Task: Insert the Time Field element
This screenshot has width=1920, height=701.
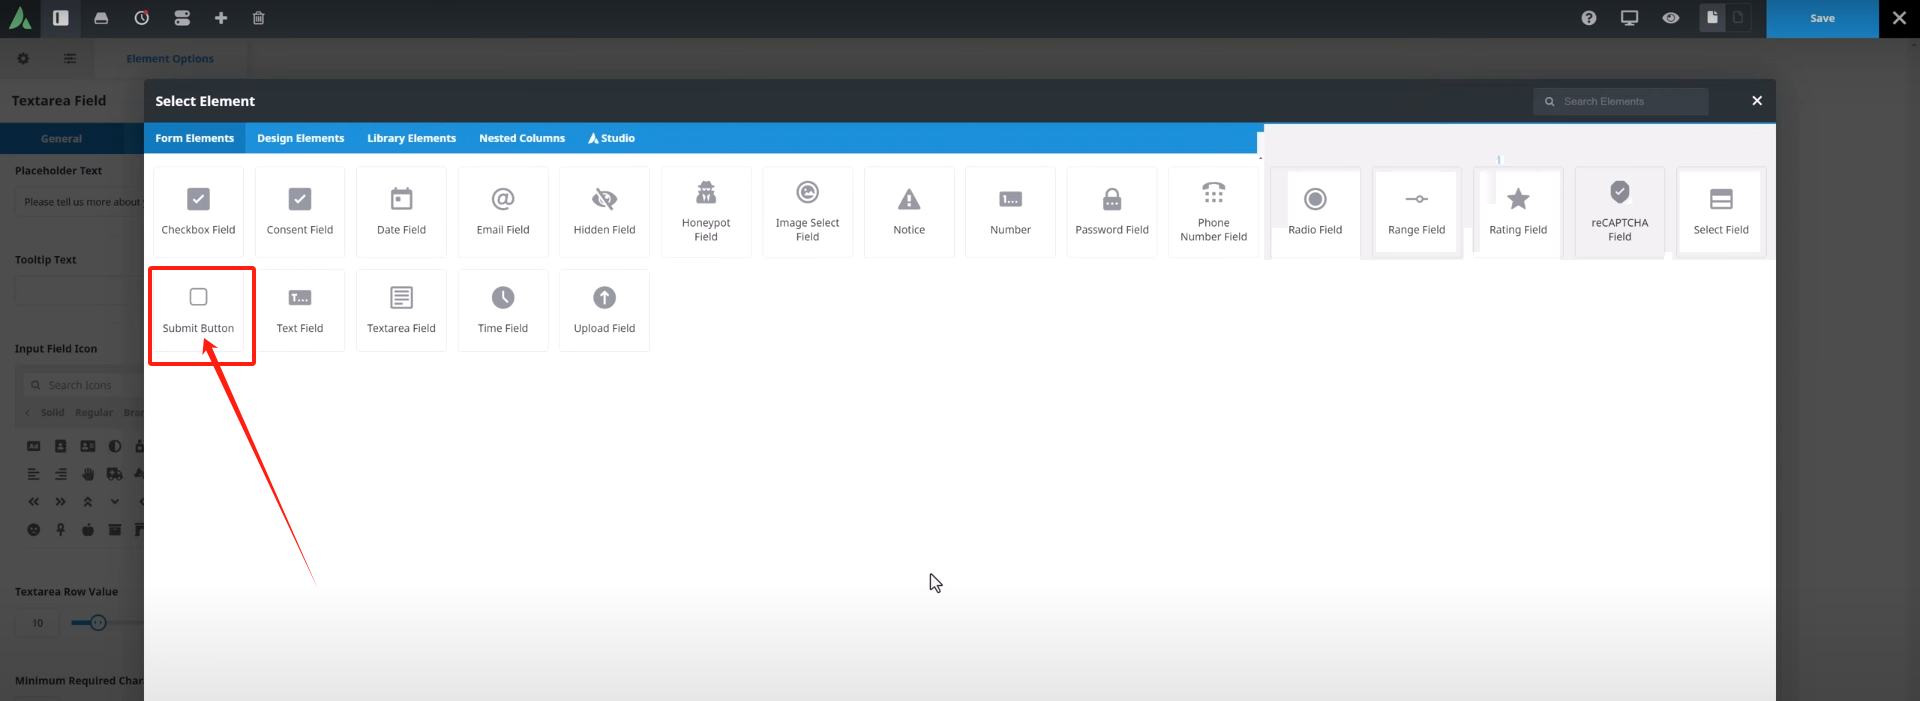Action: [x=503, y=310]
